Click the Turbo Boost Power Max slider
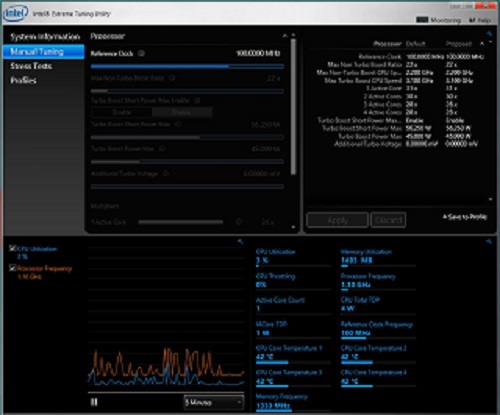 tap(187, 162)
